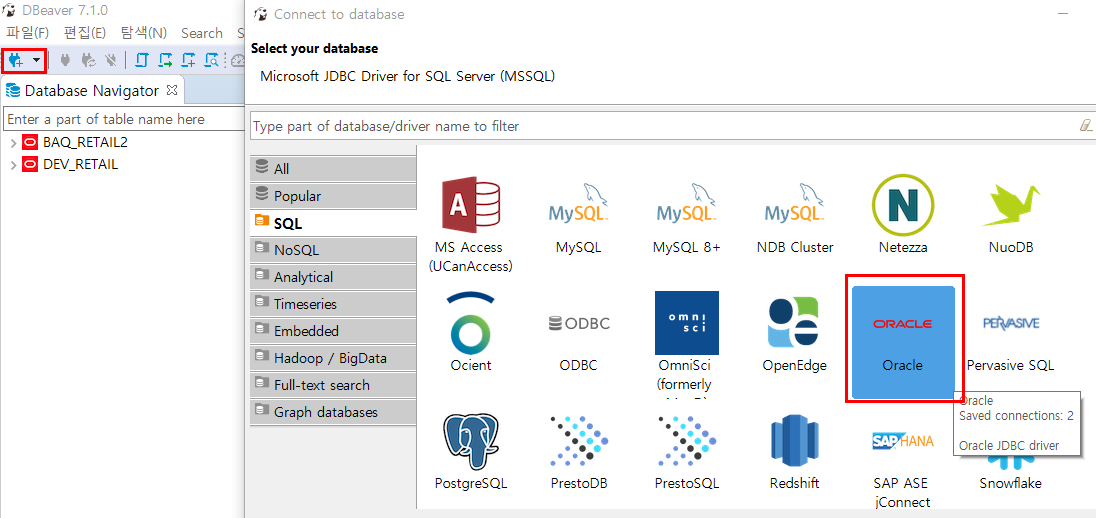
Task: Click the New Database Connection plug icon
Action: click(x=15, y=61)
